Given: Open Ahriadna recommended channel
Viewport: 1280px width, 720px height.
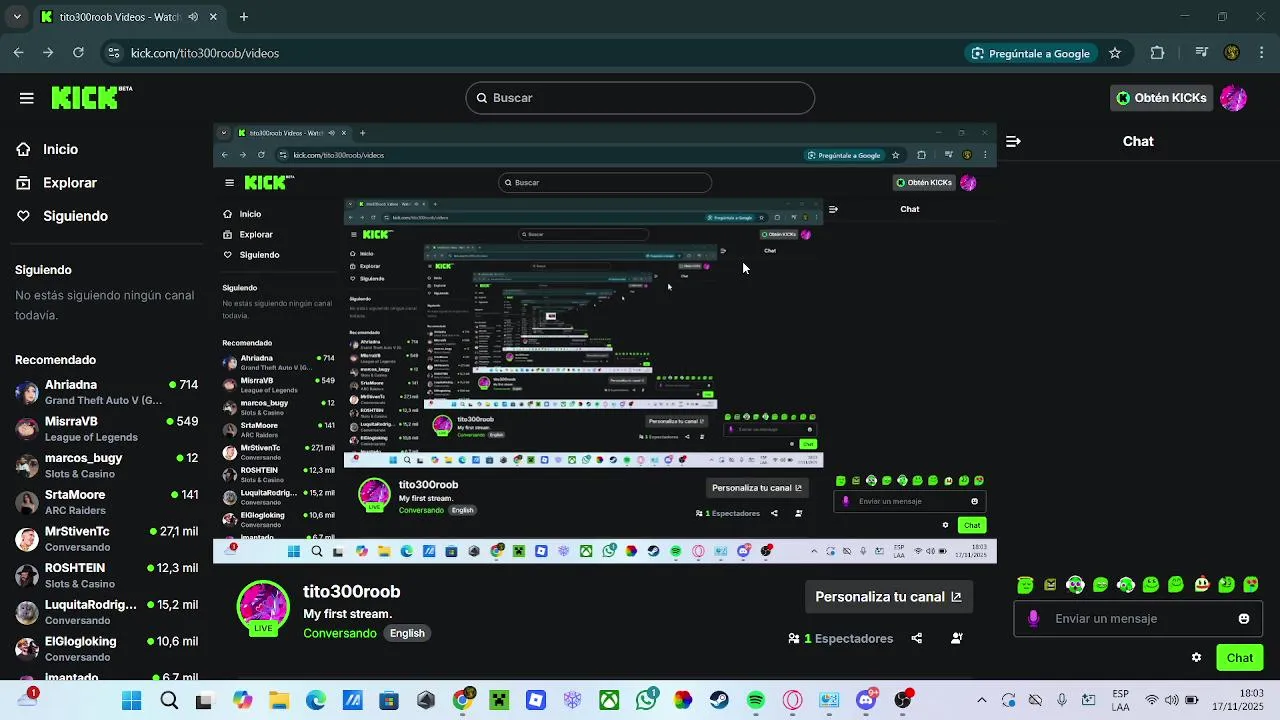Looking at the screenshot, I should pyautogui.click(x=106, y=392).
